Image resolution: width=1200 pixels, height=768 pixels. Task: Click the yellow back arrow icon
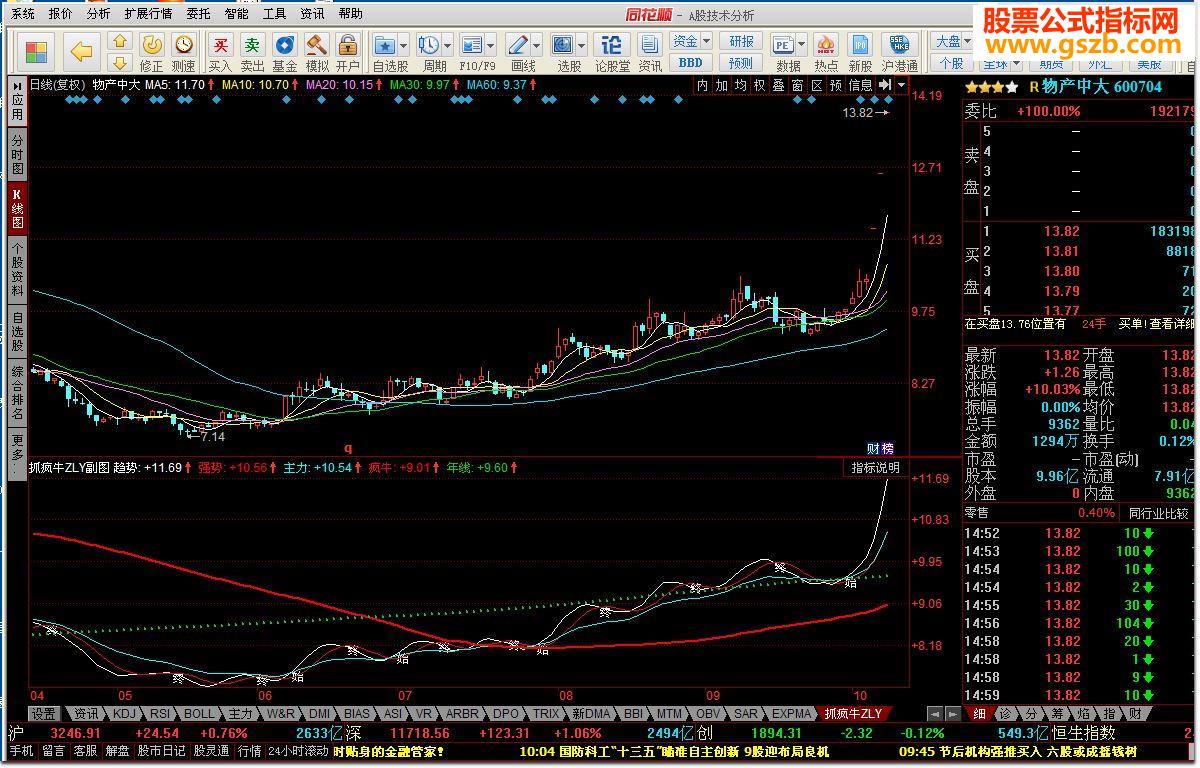click(x=81, y=51)
